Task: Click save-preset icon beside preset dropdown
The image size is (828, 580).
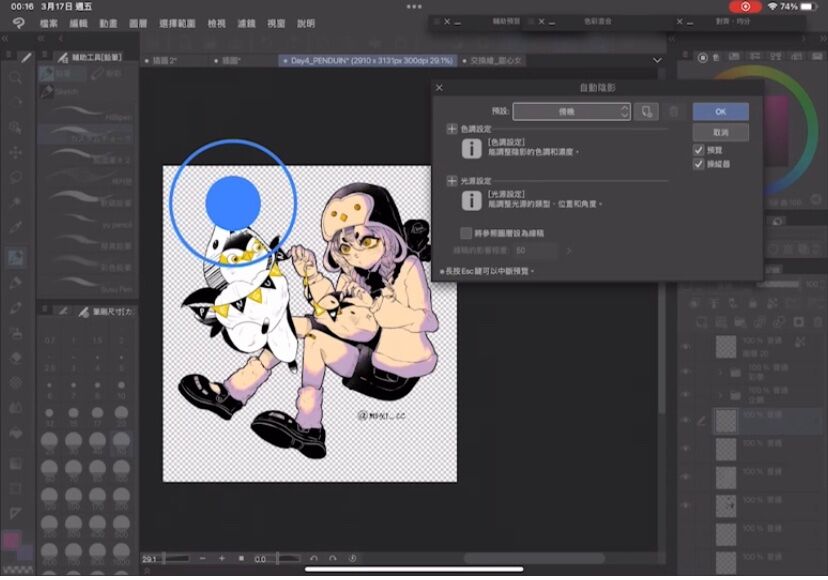Action: coord(646,112)
